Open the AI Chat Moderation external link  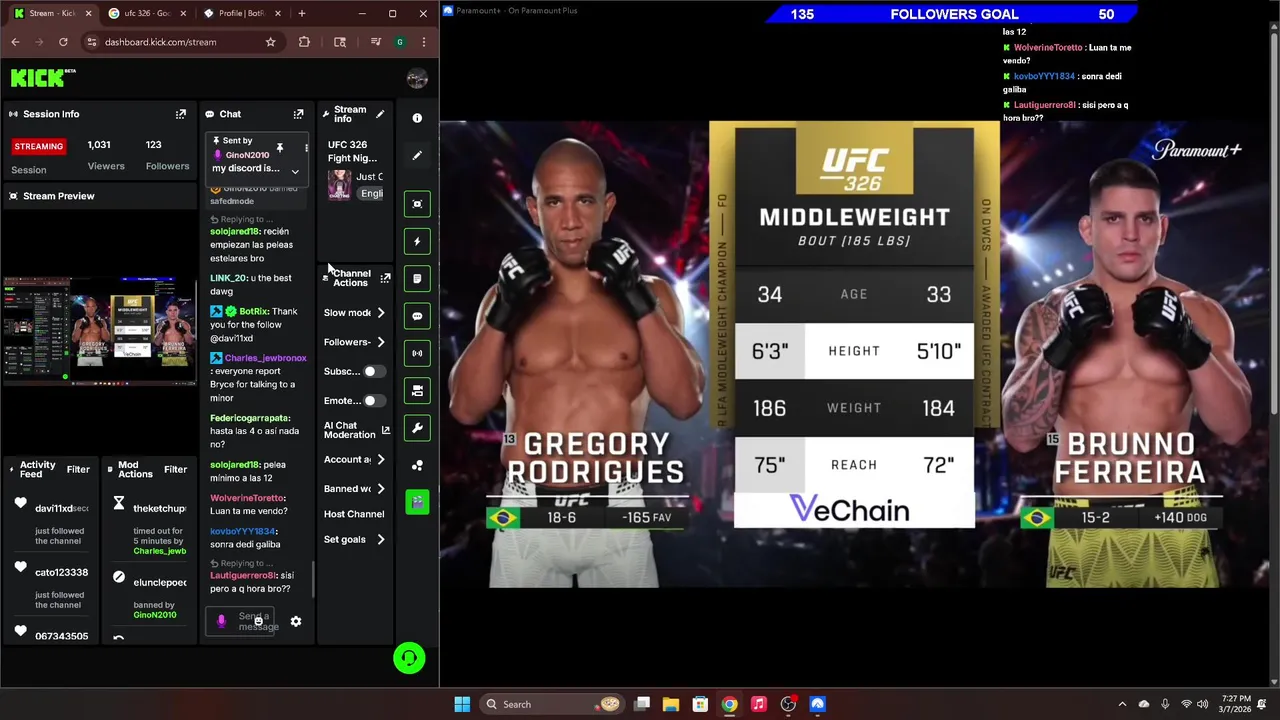(x=385, y=430)
